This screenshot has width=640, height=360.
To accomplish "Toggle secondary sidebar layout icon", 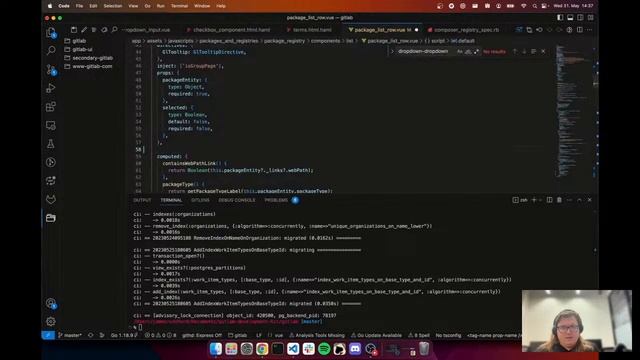I will coord(580,18).
